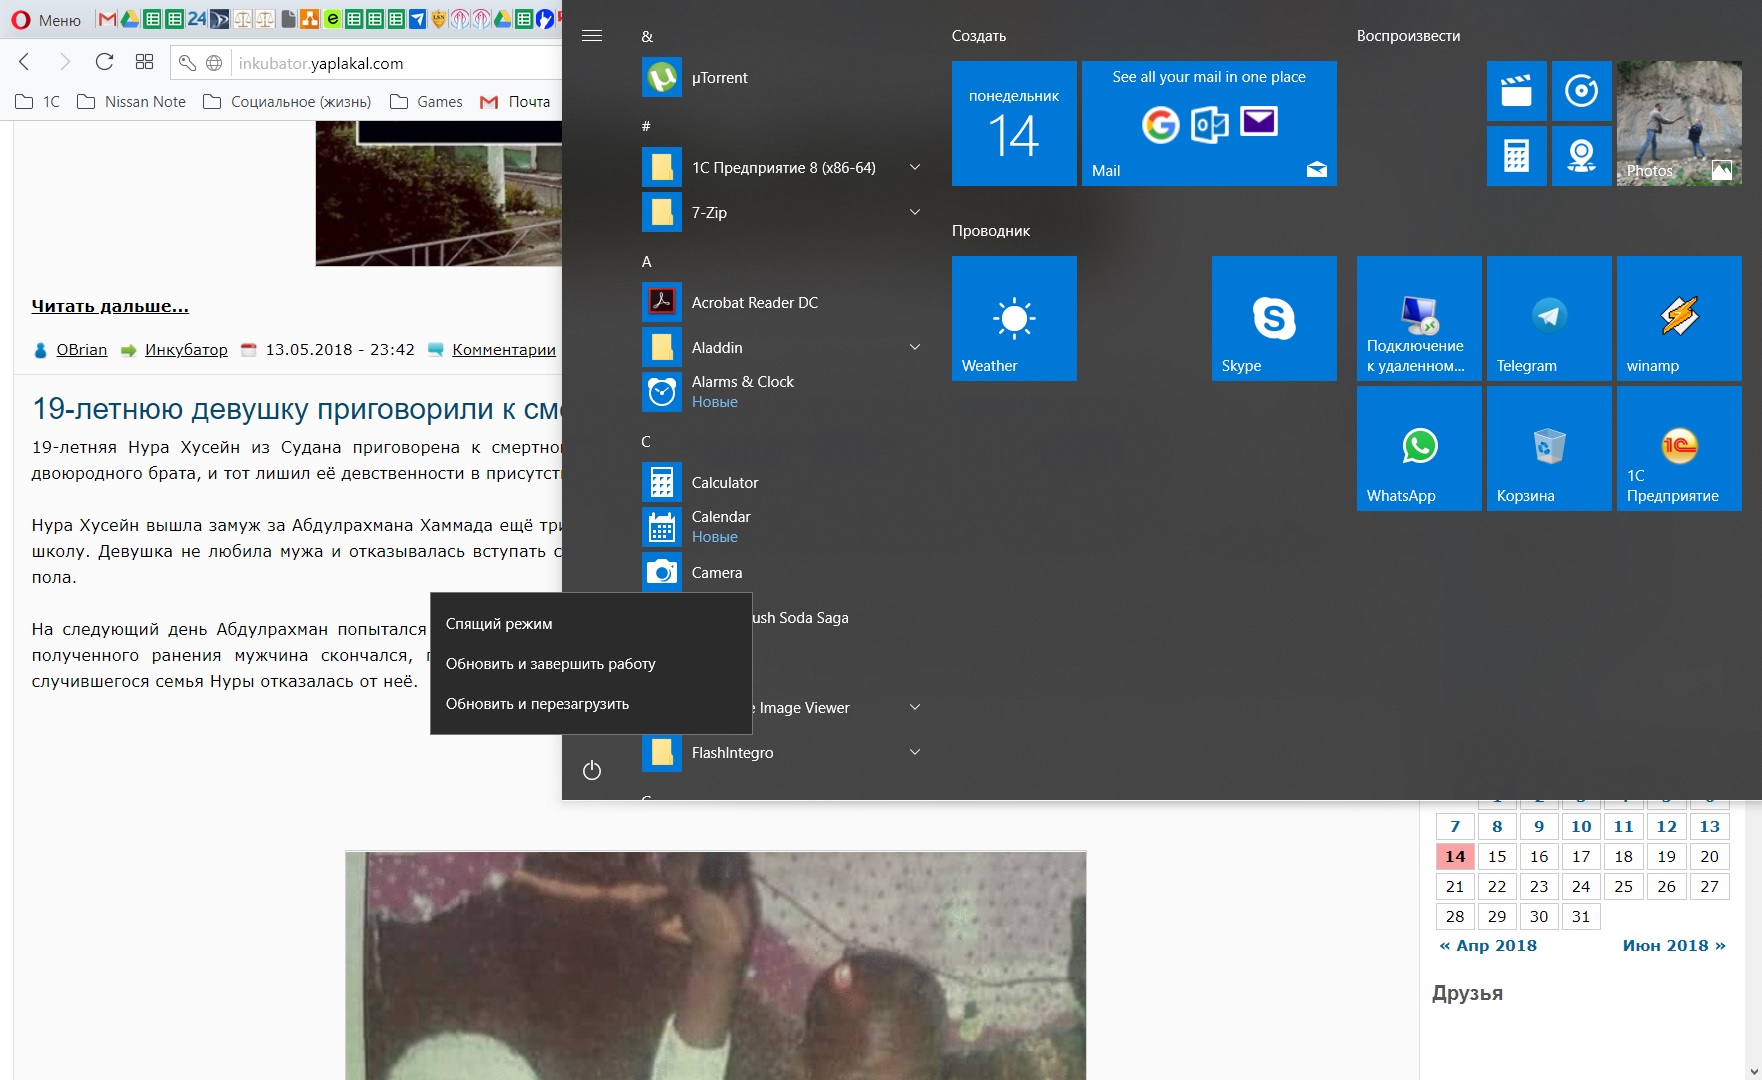Click the globe site-info icon

213,63
